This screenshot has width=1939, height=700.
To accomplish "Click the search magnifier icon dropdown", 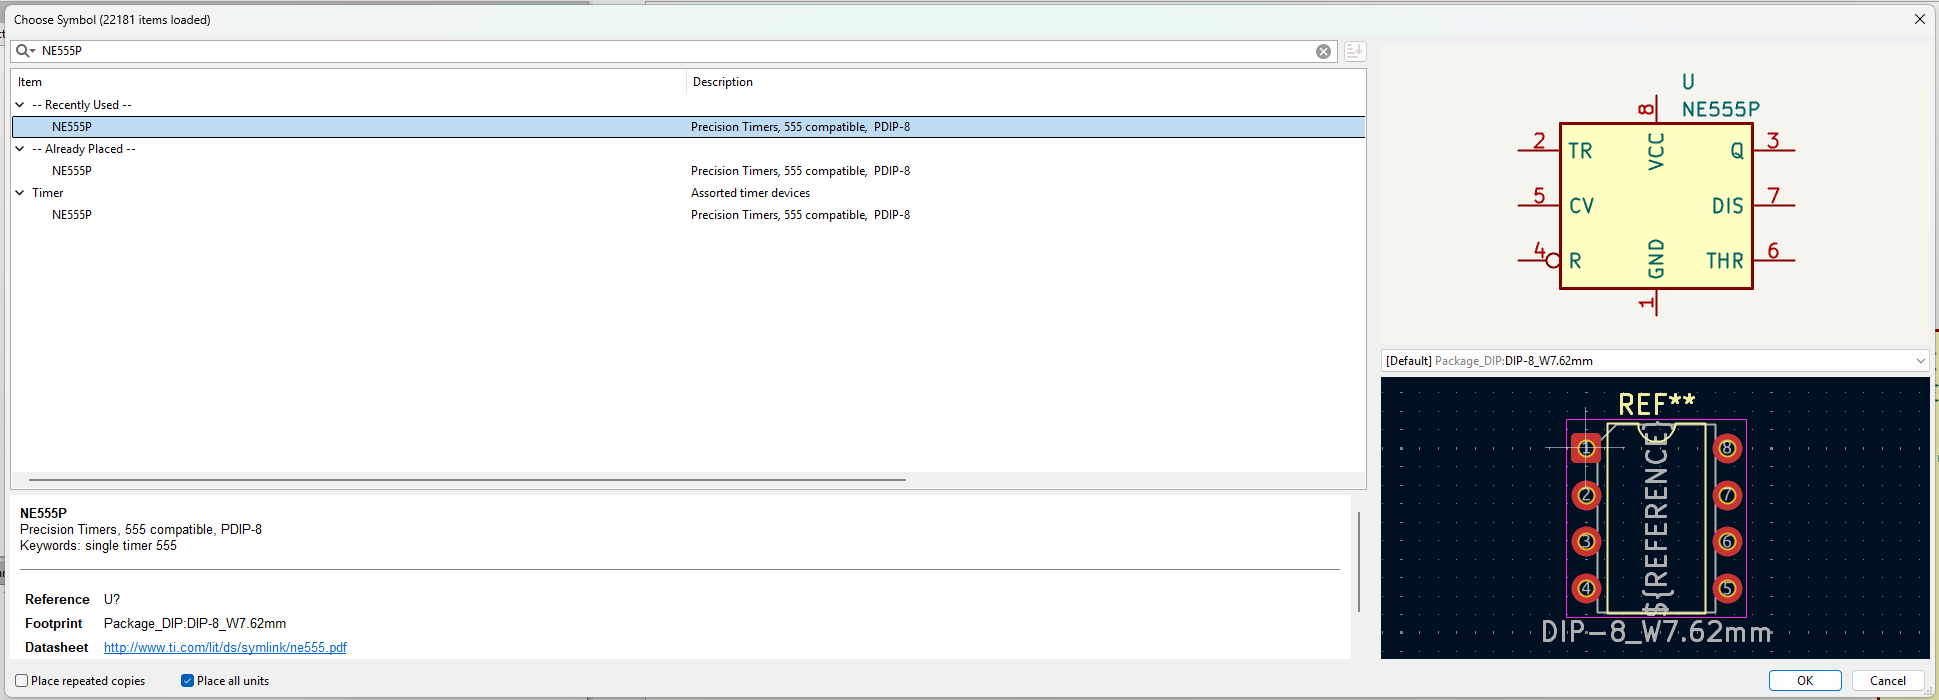I will [x=25, y=51].
